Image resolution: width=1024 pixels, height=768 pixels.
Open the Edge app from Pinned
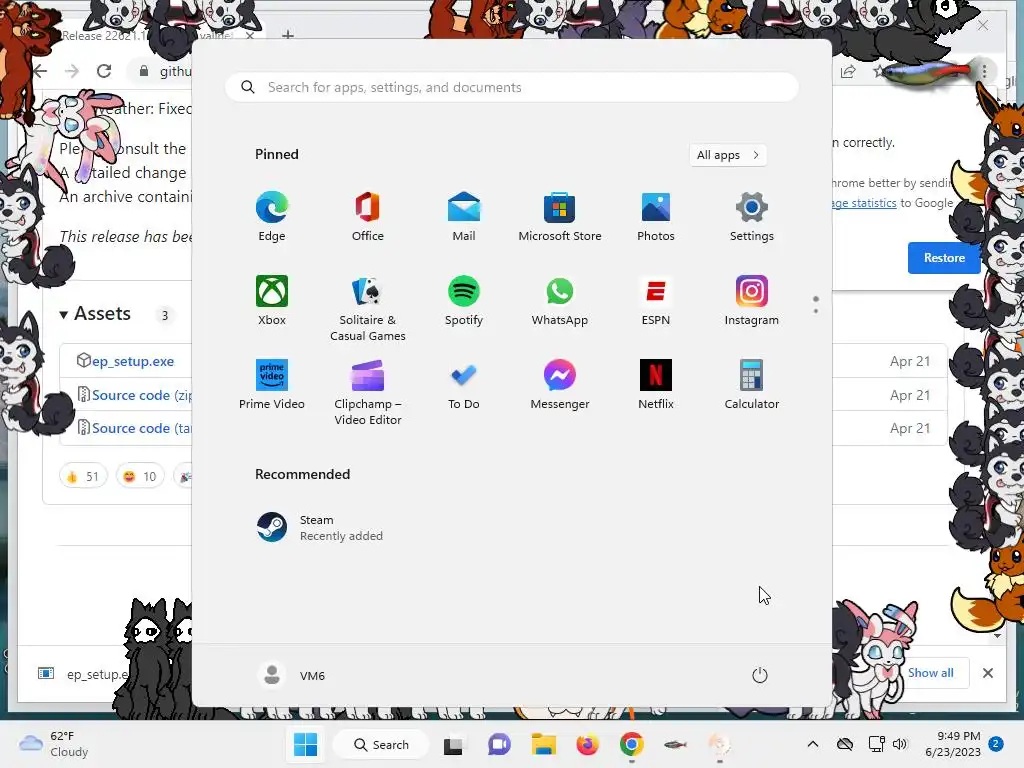pos(272,217)
